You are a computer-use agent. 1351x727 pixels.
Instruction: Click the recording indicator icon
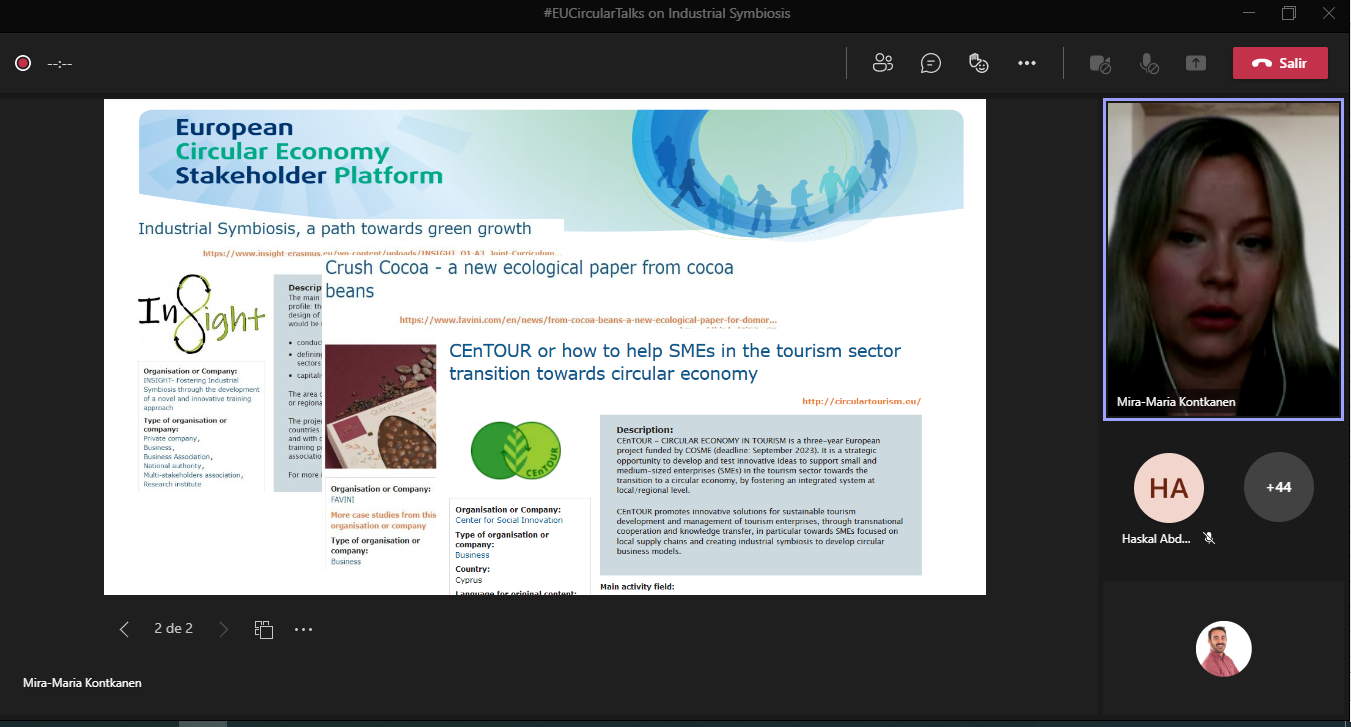23,63
